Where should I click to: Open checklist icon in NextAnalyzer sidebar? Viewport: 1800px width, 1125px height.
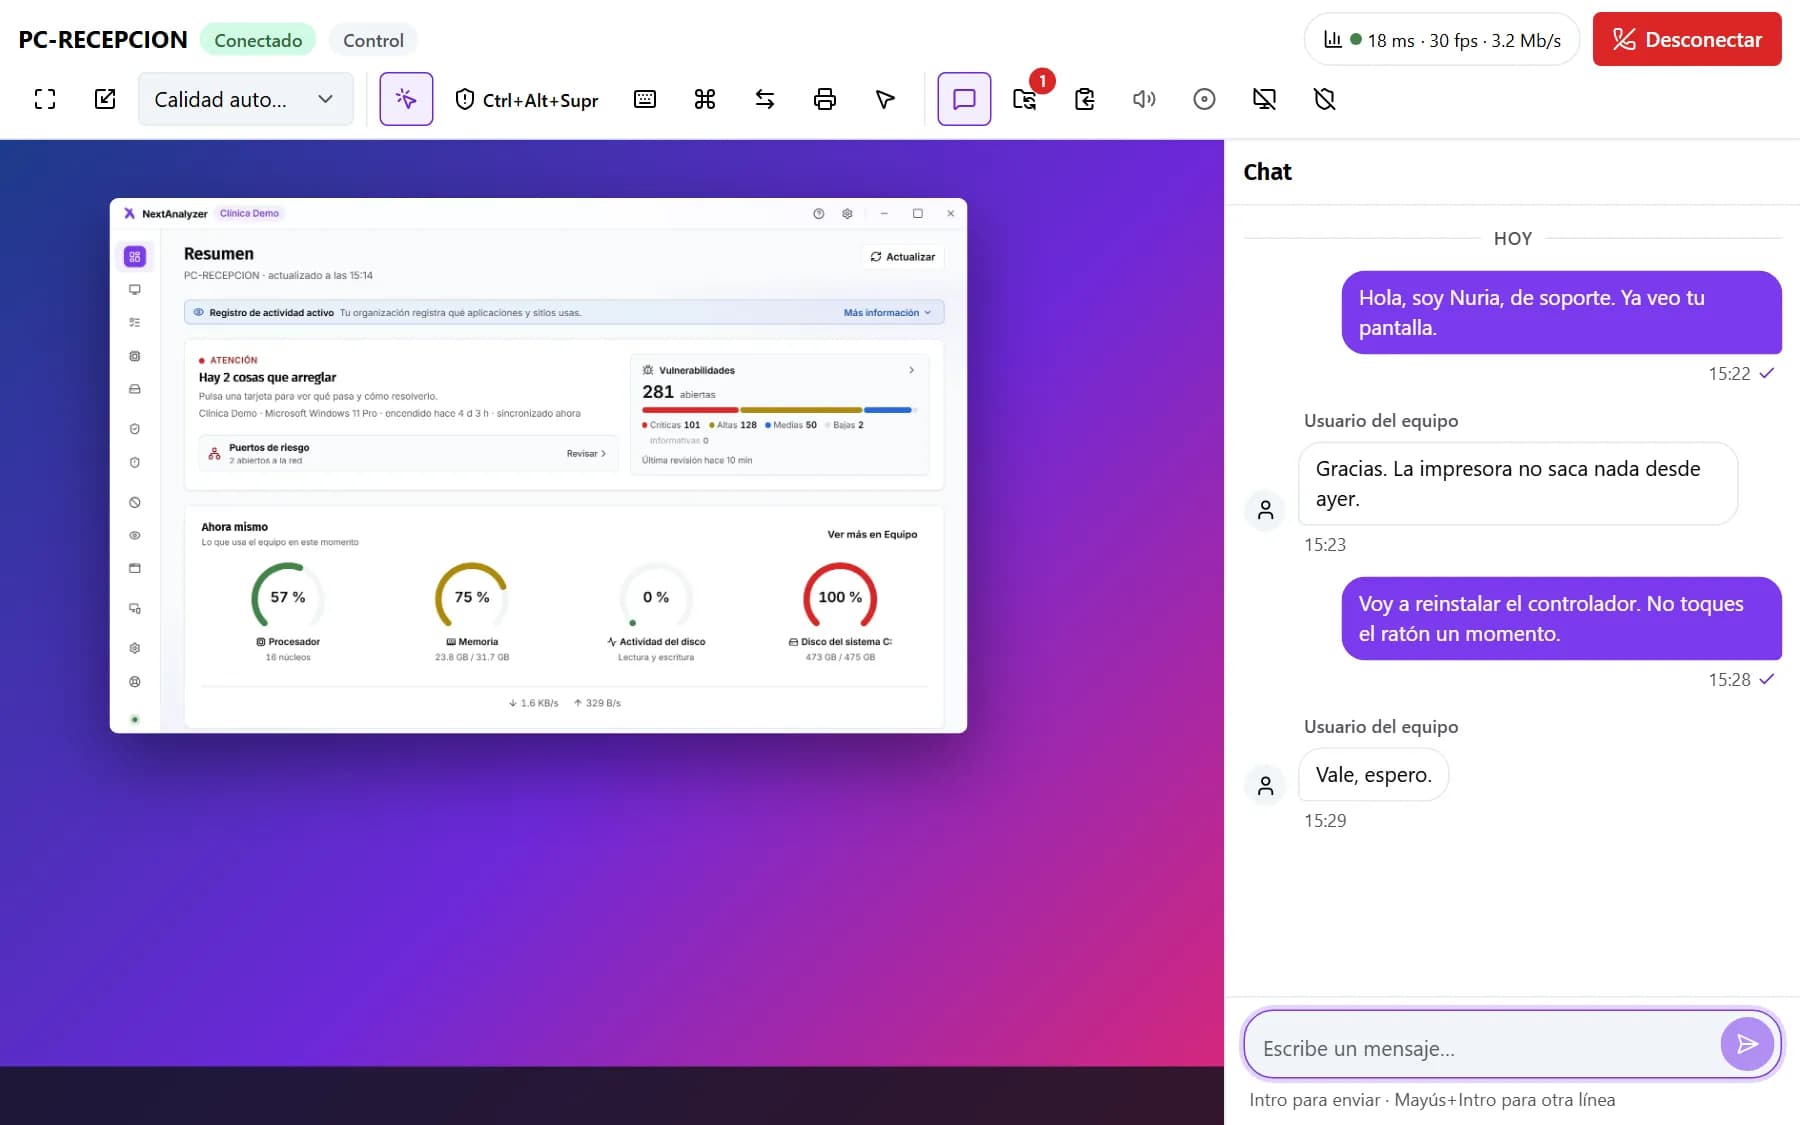click(x=135, y=323)
